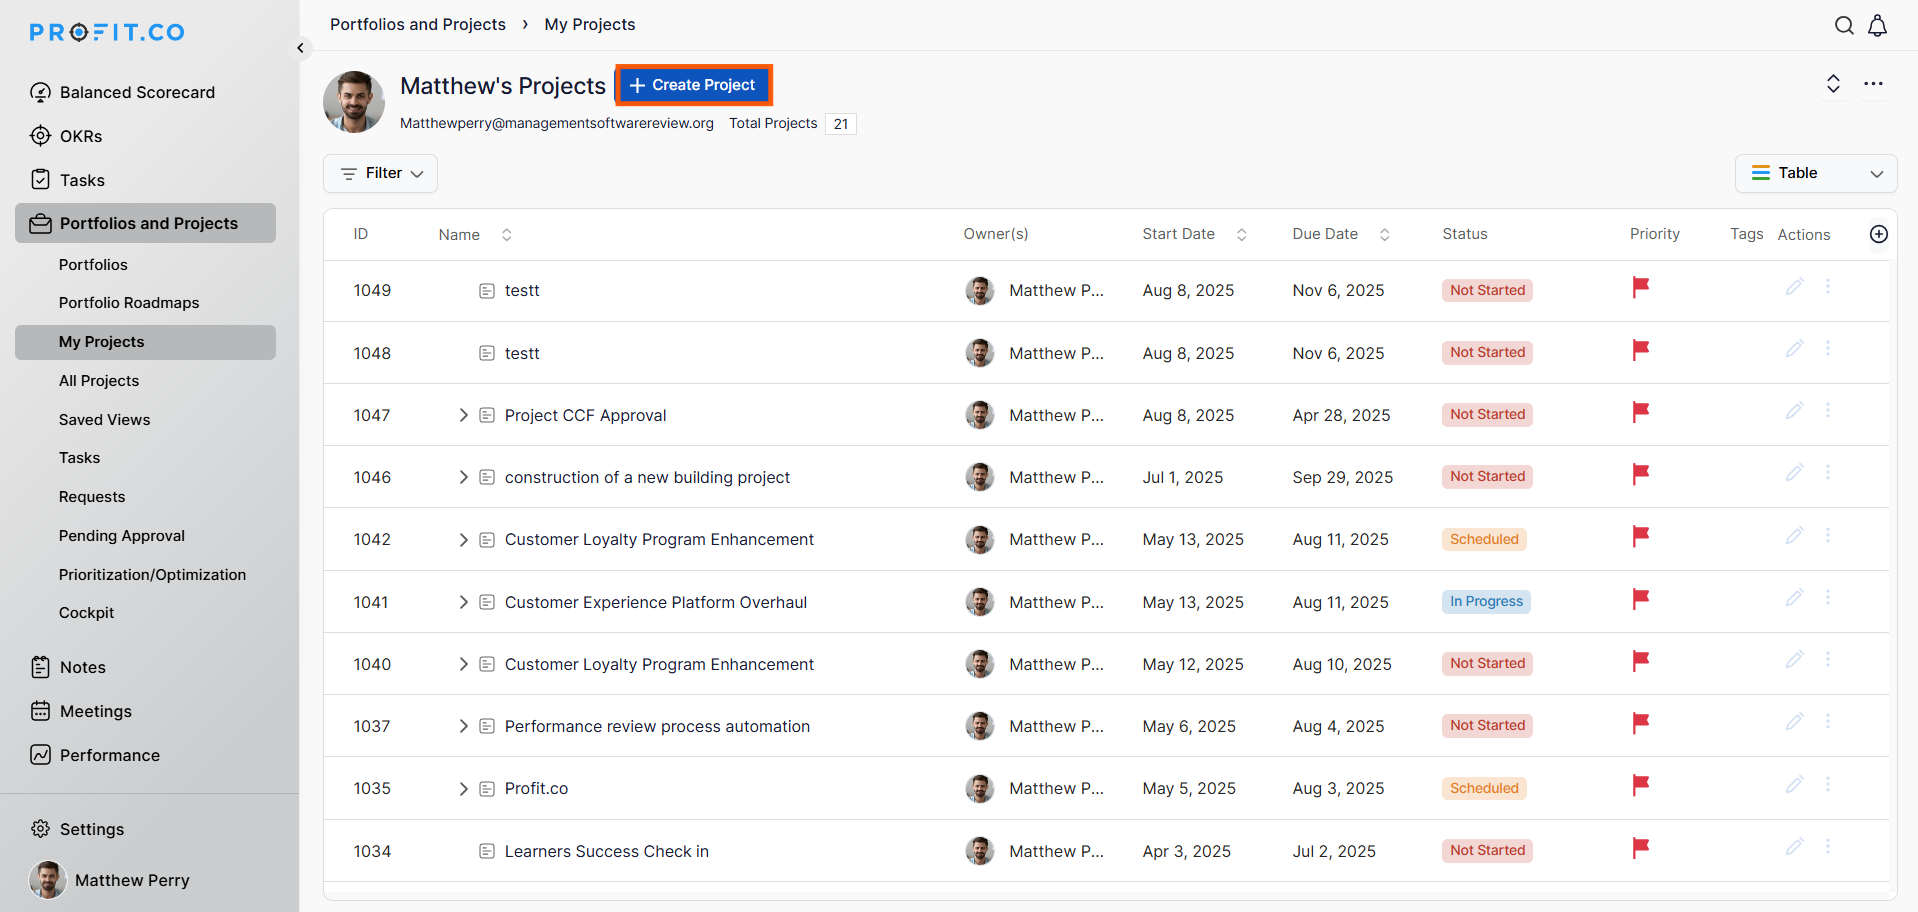Click the In Progress status badge
1918x912 pixels.
[x=1486, y=602]
